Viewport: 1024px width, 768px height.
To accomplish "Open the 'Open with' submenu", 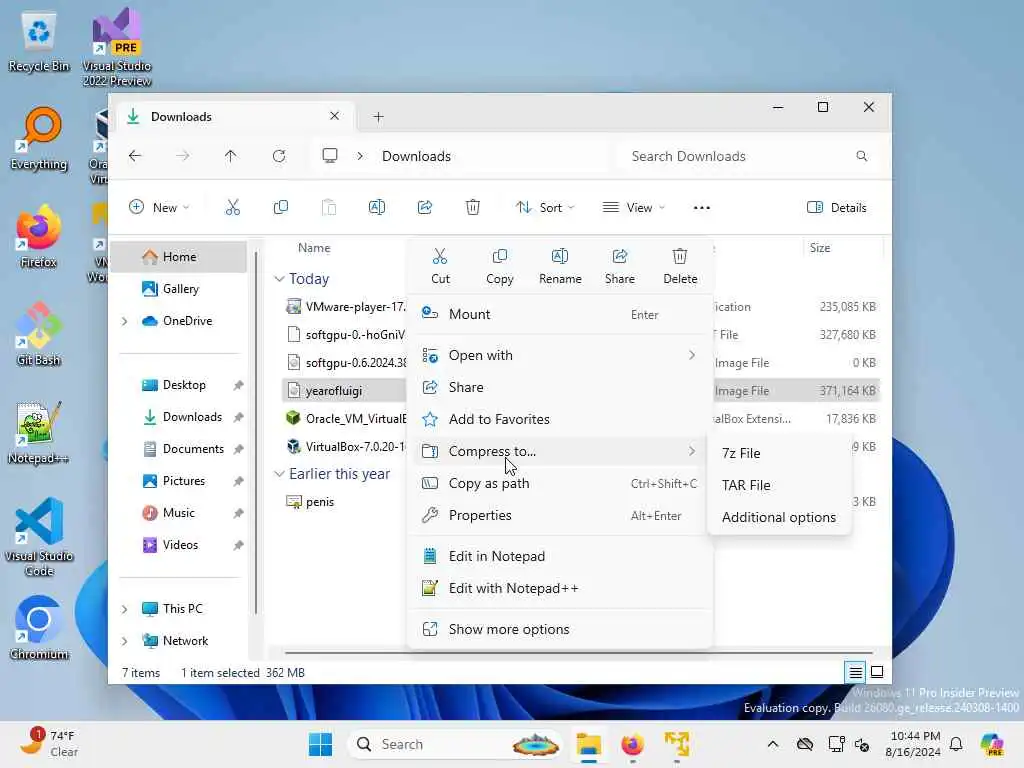I will (x=560, y=355).
